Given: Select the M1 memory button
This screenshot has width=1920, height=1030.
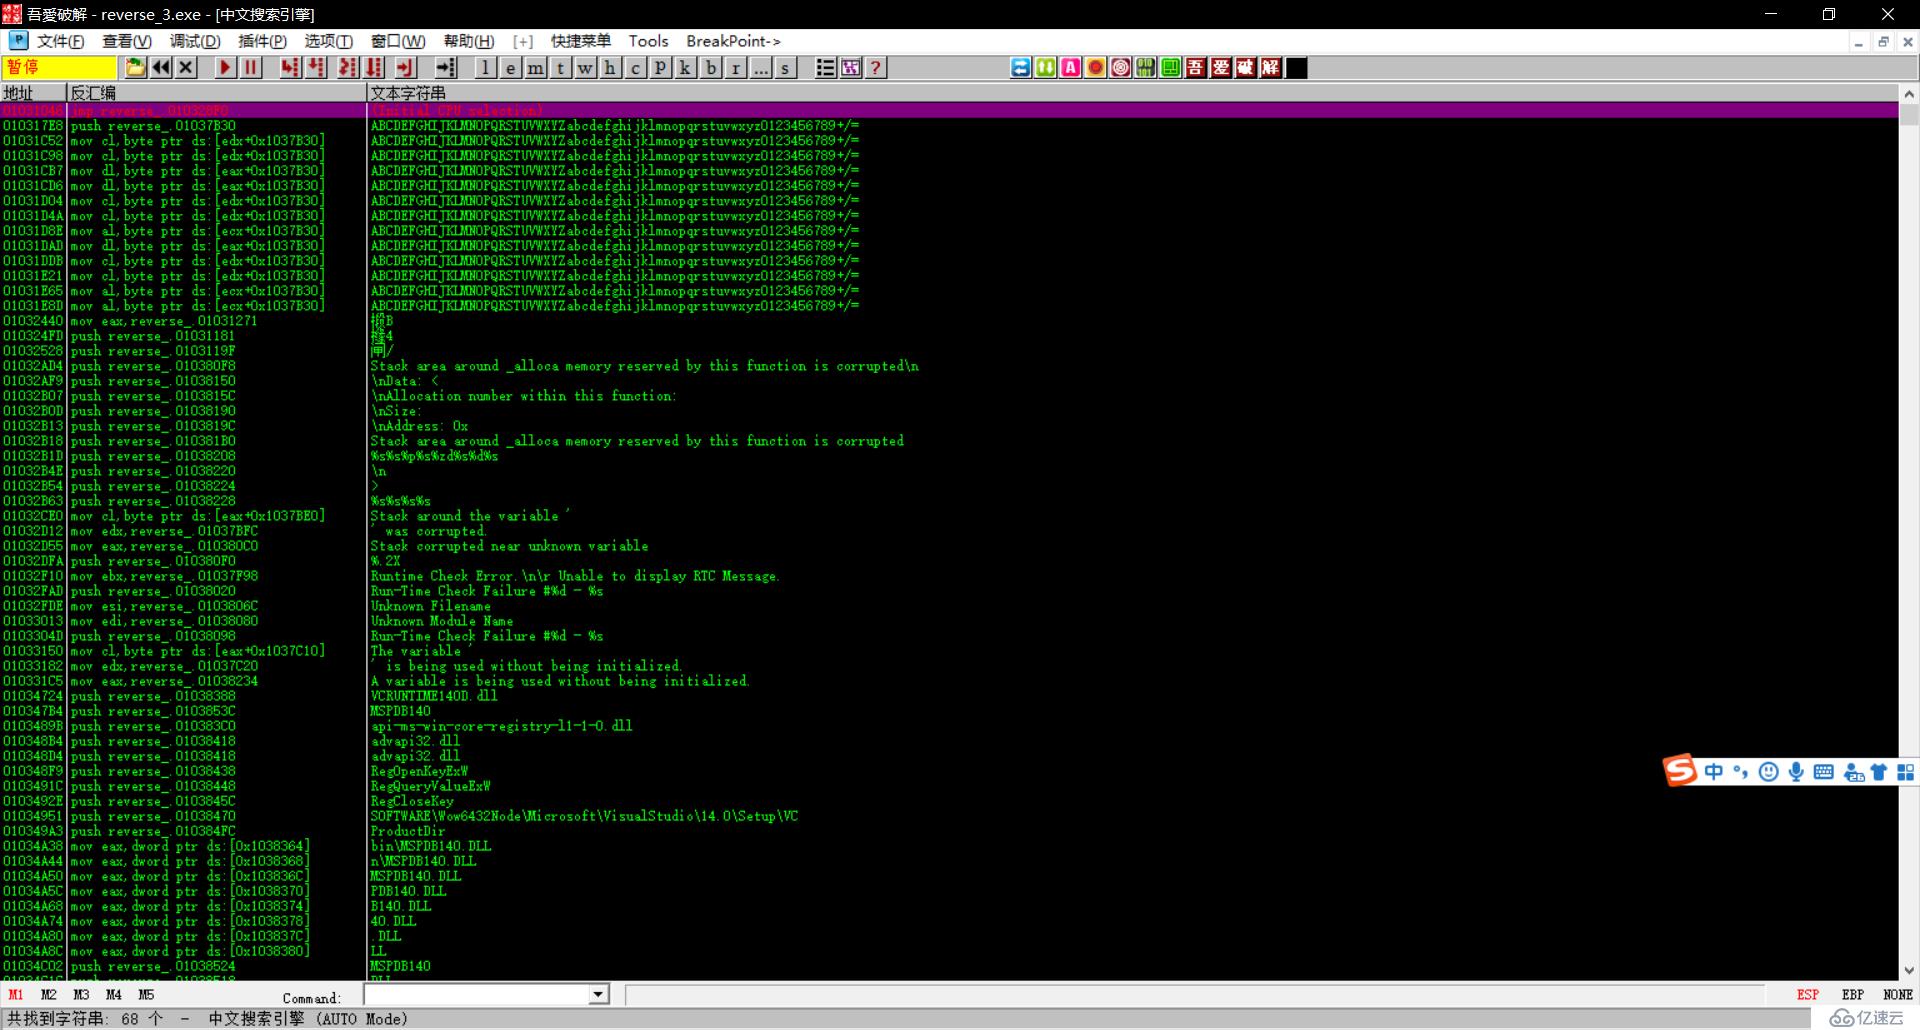Looking at the screenshot, I should (16, 995).
